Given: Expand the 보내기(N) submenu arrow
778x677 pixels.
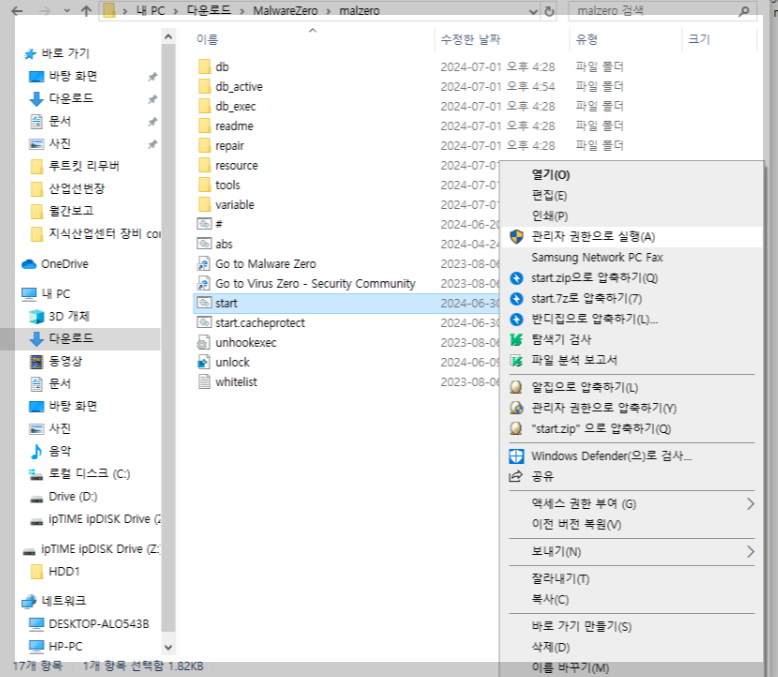Looking at the screenshot, I should point(750,551).
